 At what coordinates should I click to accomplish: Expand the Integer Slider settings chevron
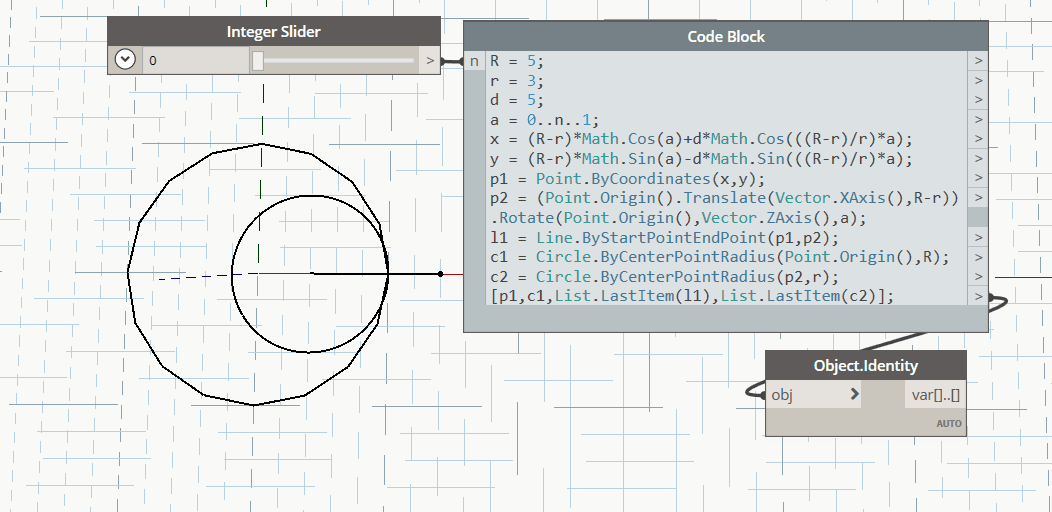(x=125, y=60)
